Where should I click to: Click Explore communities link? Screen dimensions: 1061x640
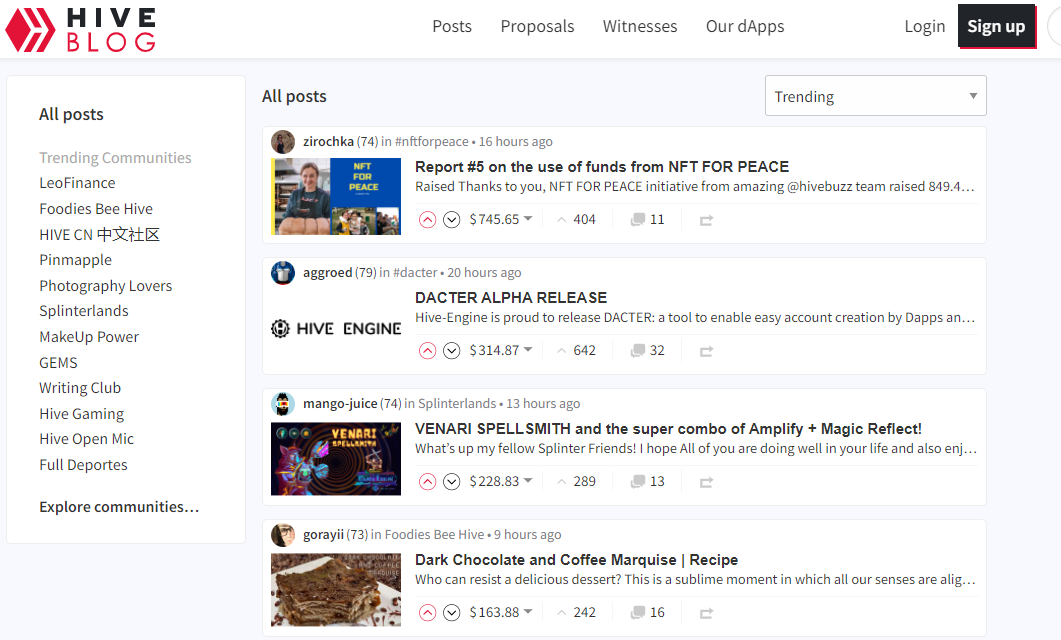119,507
